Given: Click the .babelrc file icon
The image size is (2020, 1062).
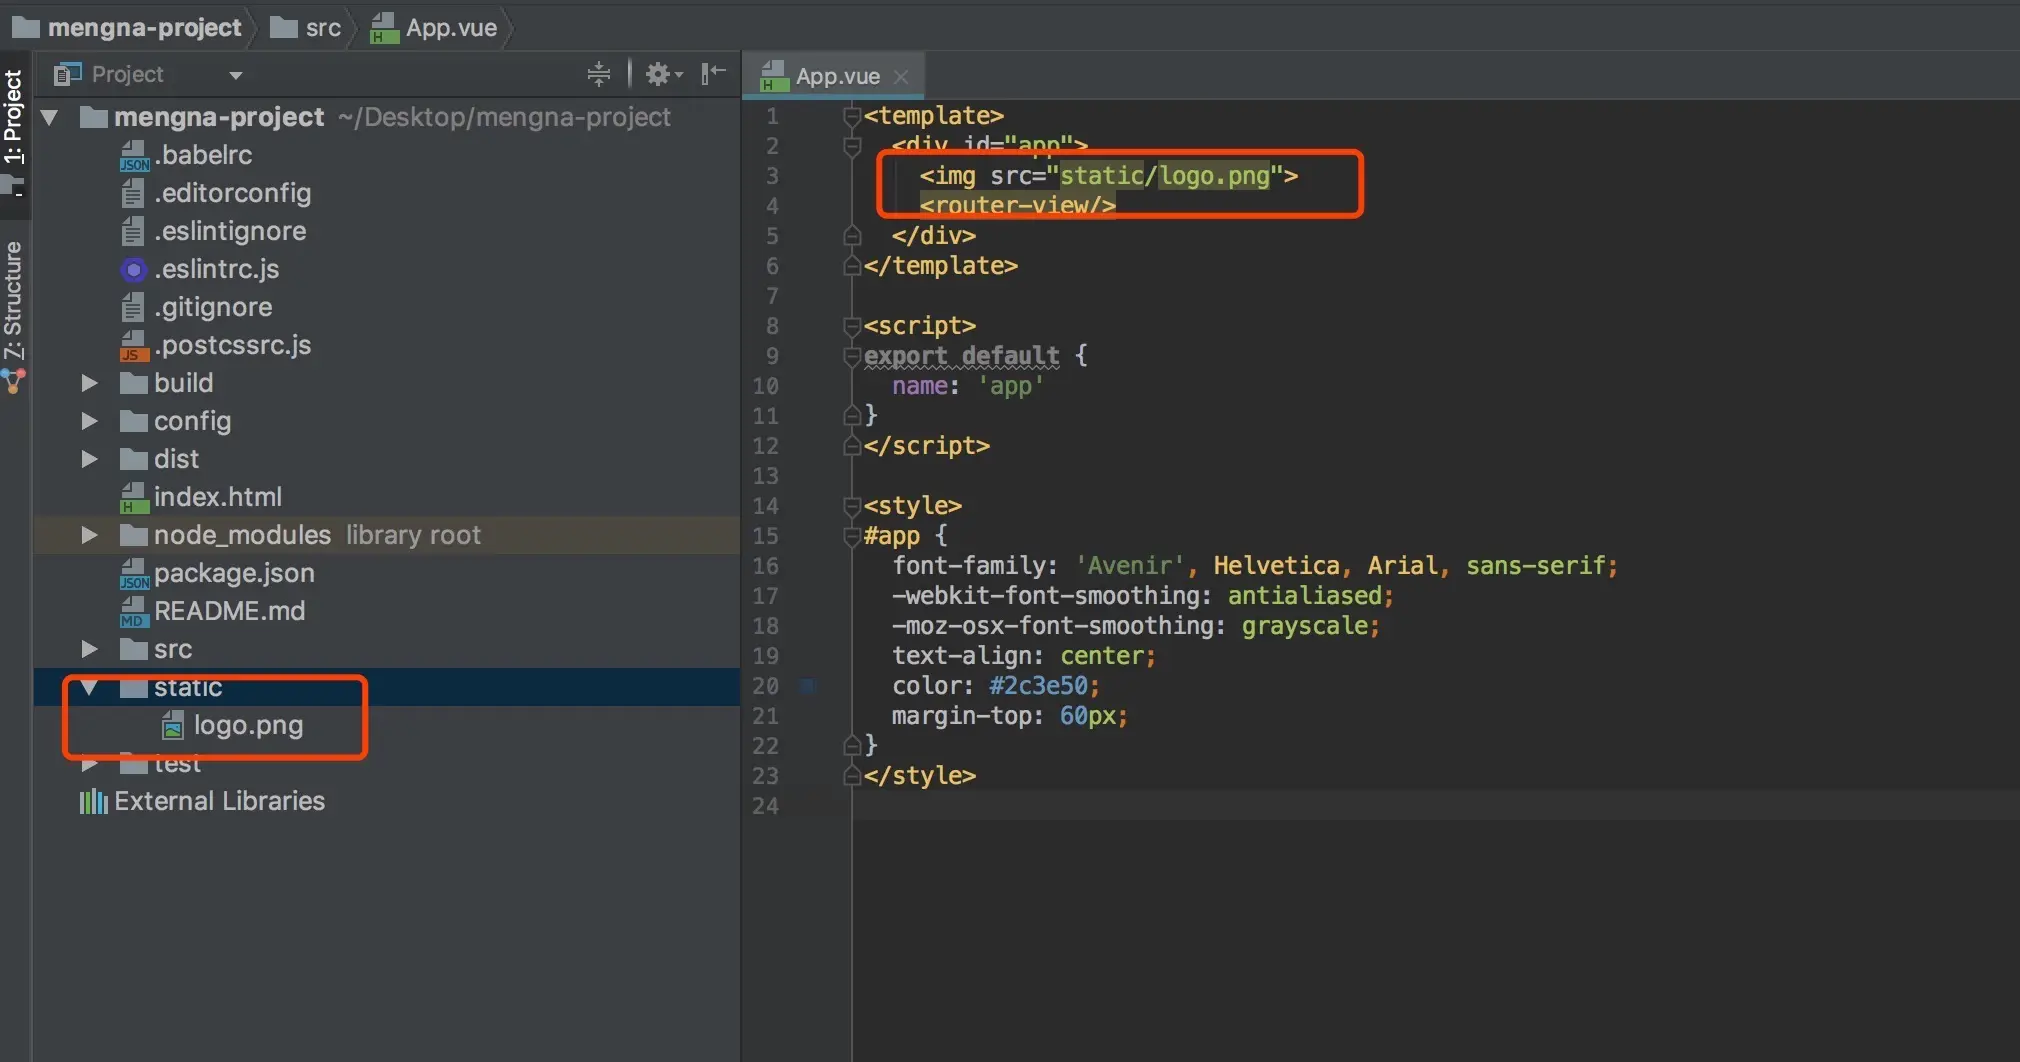Looking at the screenshot, I should pos(134,155).
